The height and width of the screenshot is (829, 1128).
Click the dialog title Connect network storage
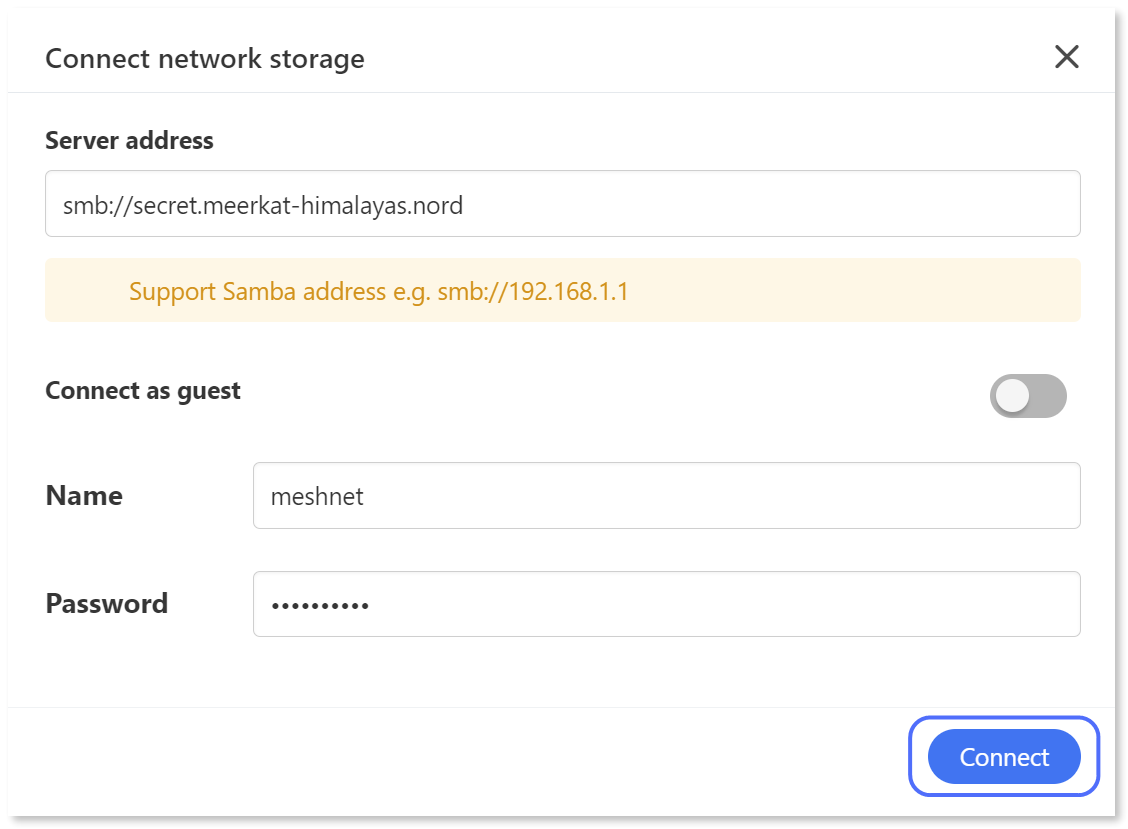click(203, 58)
